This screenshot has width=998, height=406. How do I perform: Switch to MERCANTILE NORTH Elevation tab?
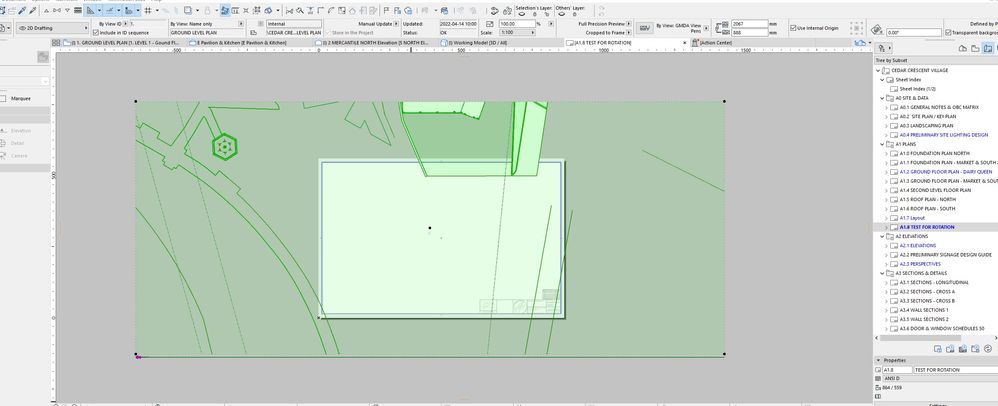coord(372,43)
